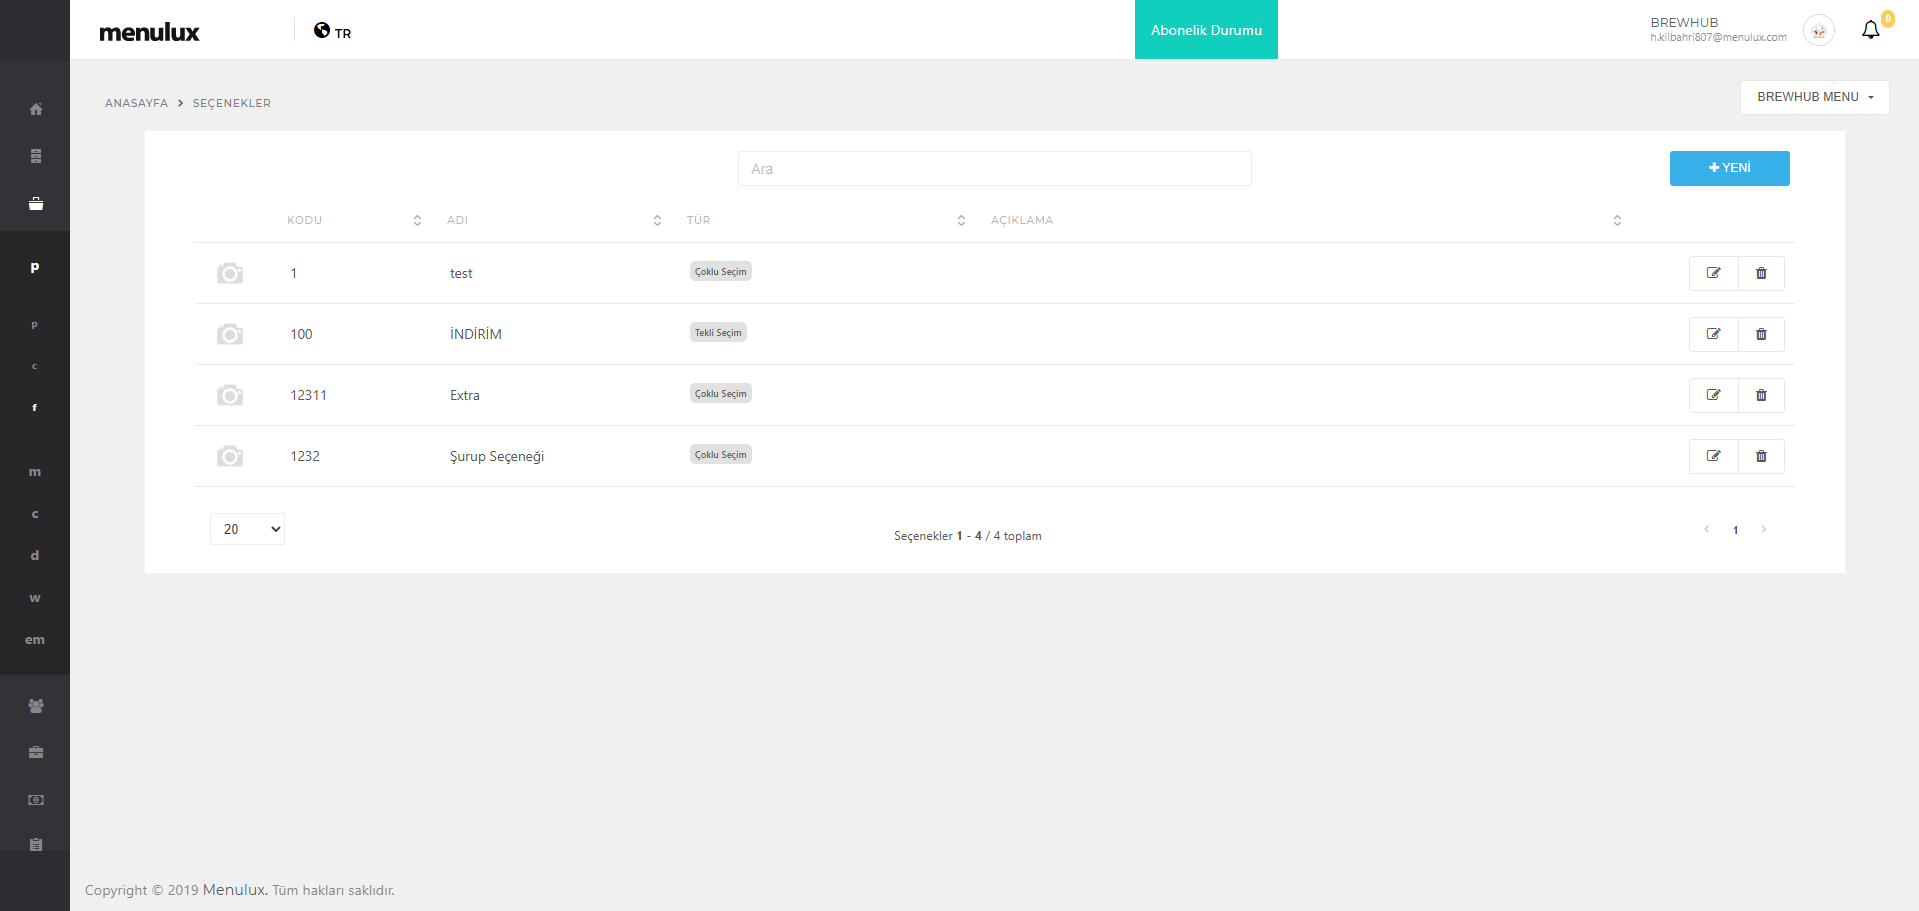Screen dimensions: 1919x911
Task: Click the clipboard icon in the sidebar
Action: point(36,844)
